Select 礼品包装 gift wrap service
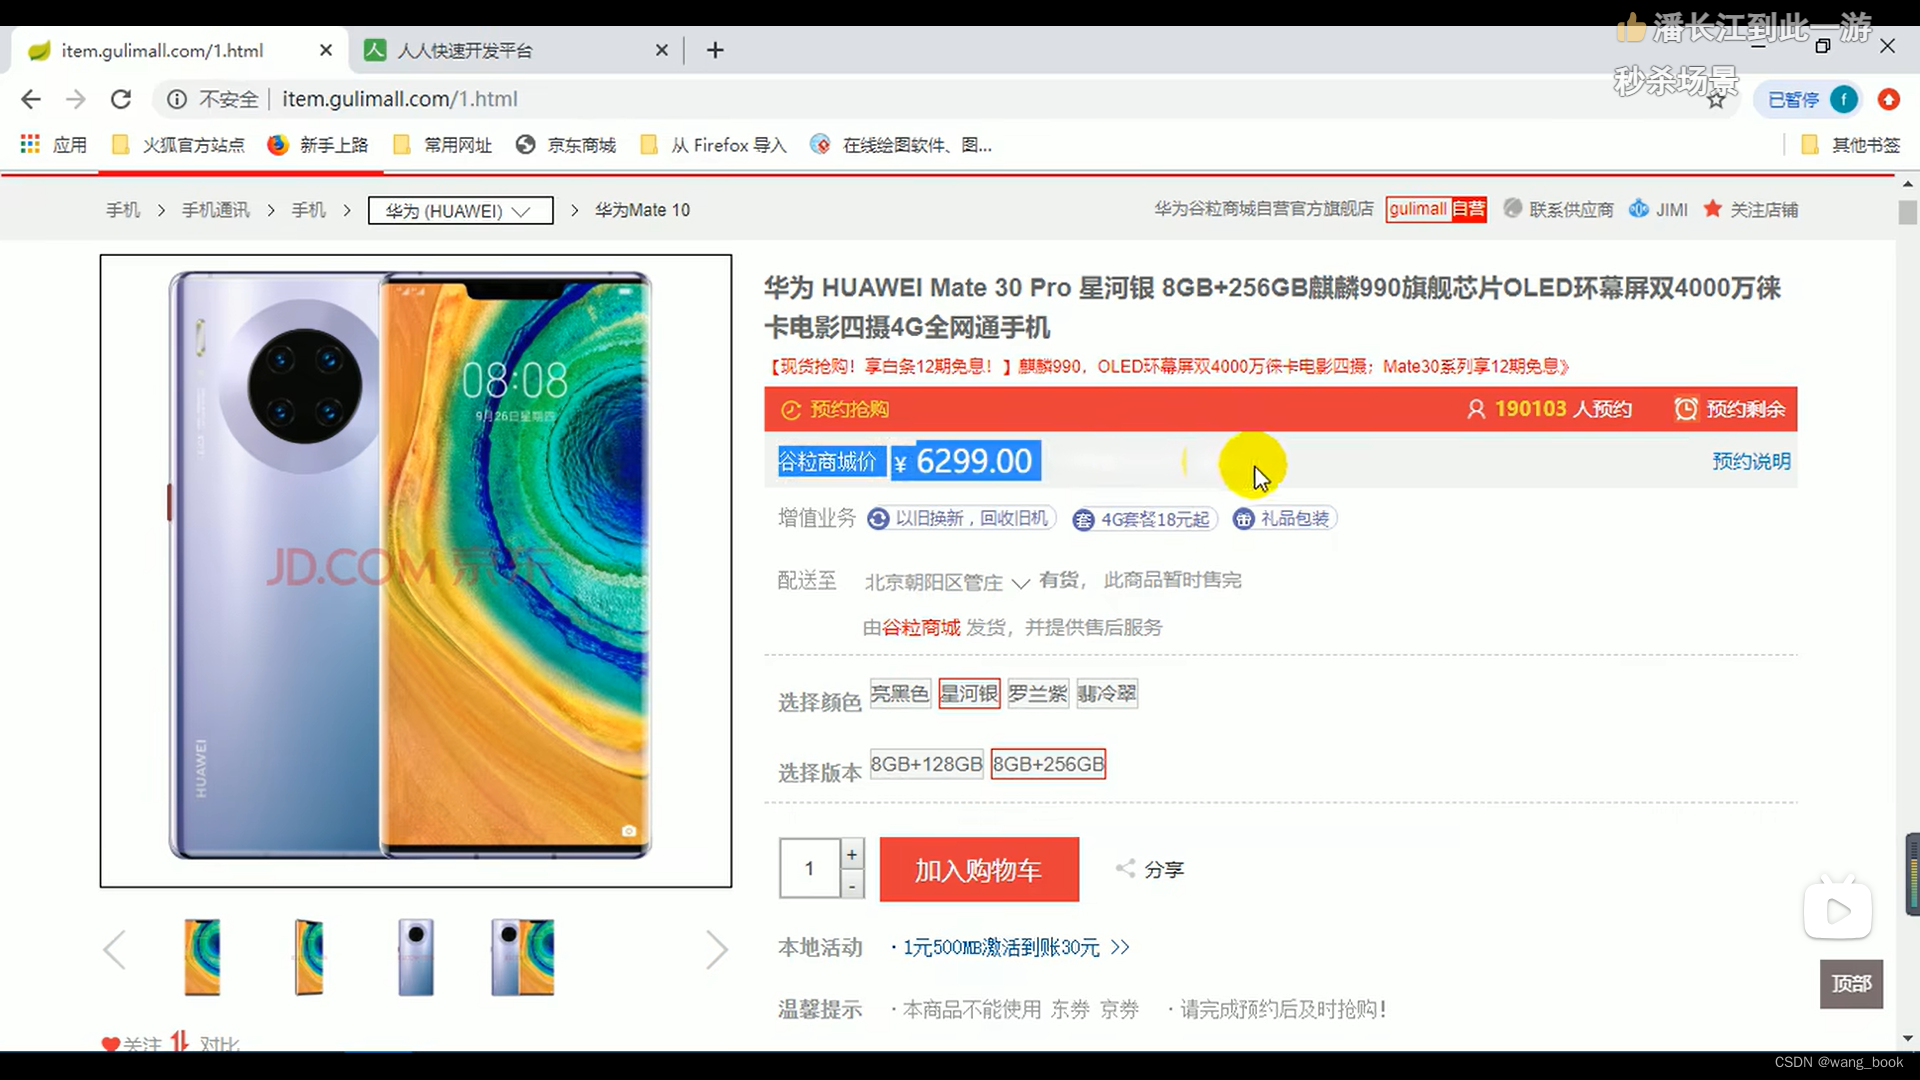This screenshot has height=1080, width=1920. [x=1283, y=518]
